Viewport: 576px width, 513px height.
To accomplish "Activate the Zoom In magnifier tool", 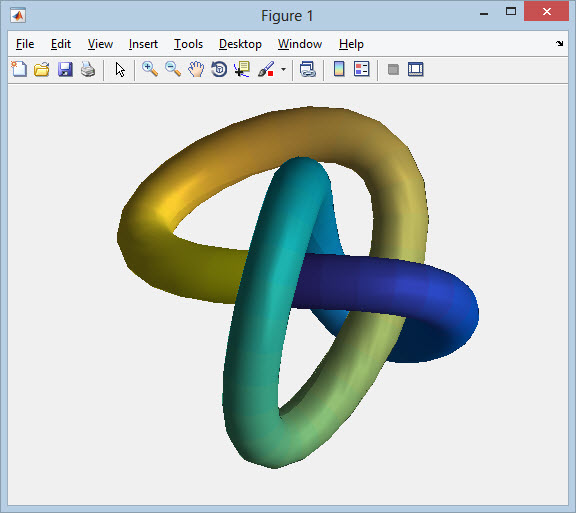I will 150,69.
